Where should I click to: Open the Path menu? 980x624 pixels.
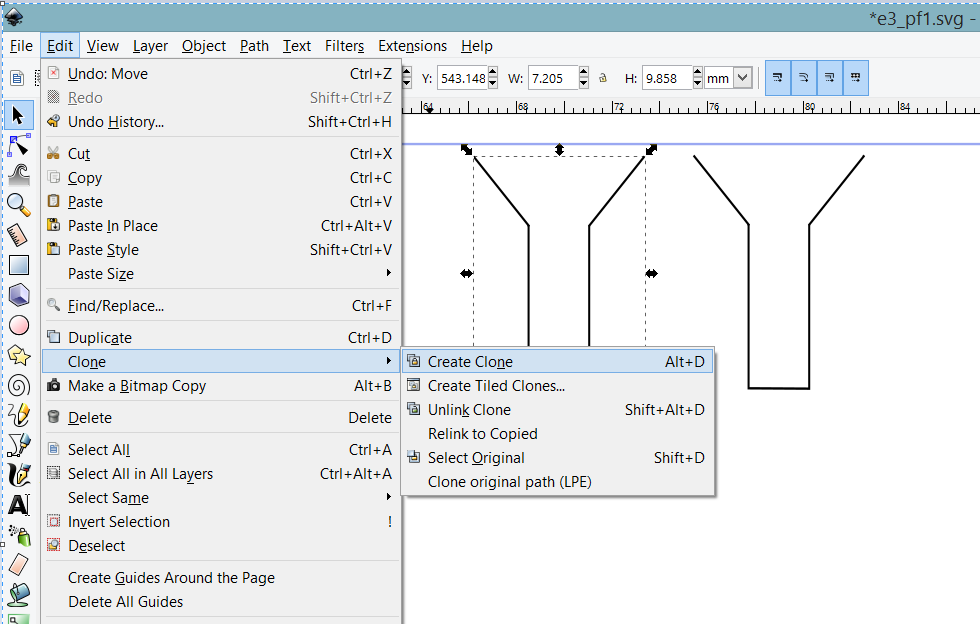pos(254,46)
